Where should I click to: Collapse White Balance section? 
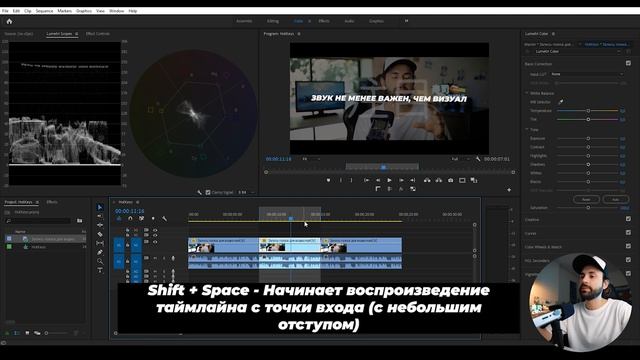527,93
